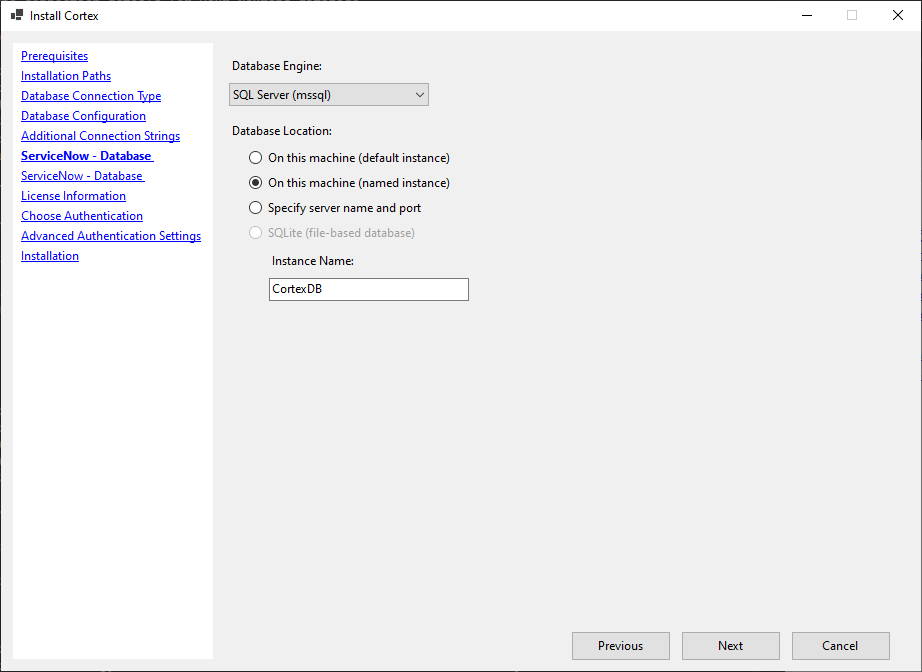The height and width of the screenshot is (672, 922).
Task: Cancel the Cortex installation
Action: 840,645
